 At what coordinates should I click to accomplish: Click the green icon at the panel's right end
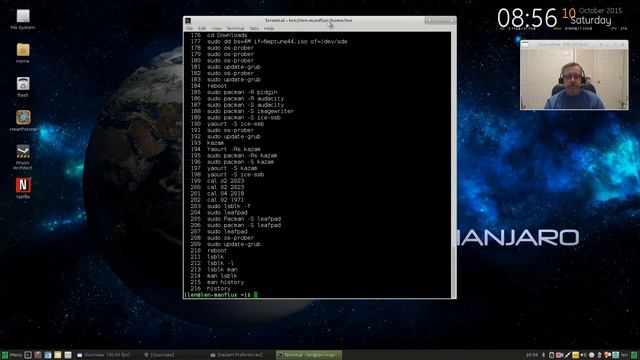(x=634, y=355)
